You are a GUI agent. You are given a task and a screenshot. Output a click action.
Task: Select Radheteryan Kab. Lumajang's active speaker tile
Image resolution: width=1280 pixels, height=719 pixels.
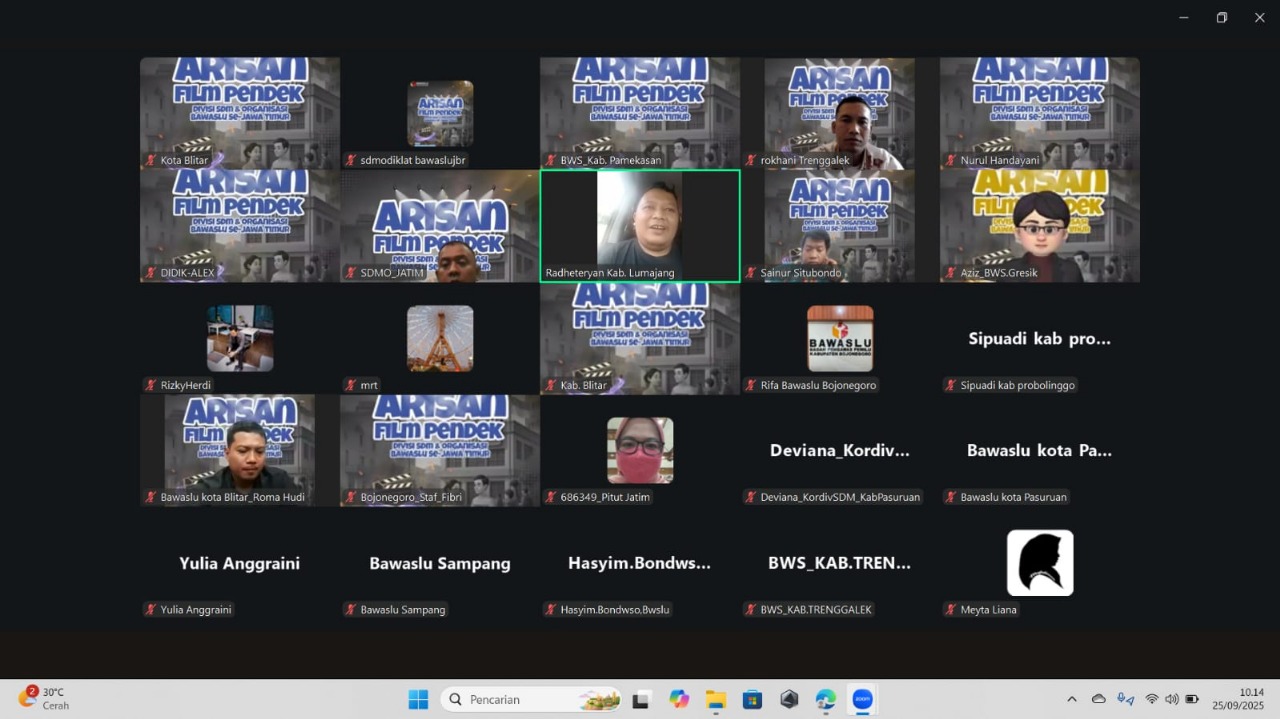(x=640, y=226)
